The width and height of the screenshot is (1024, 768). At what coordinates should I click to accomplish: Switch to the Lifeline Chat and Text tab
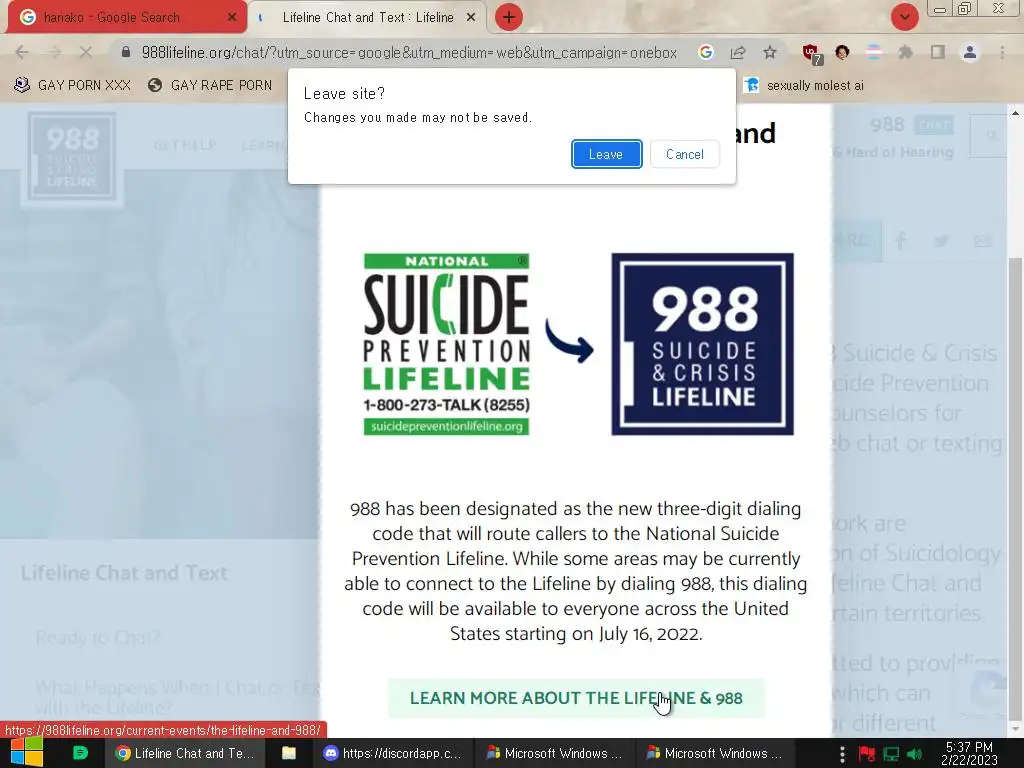[x=368, y=18]
